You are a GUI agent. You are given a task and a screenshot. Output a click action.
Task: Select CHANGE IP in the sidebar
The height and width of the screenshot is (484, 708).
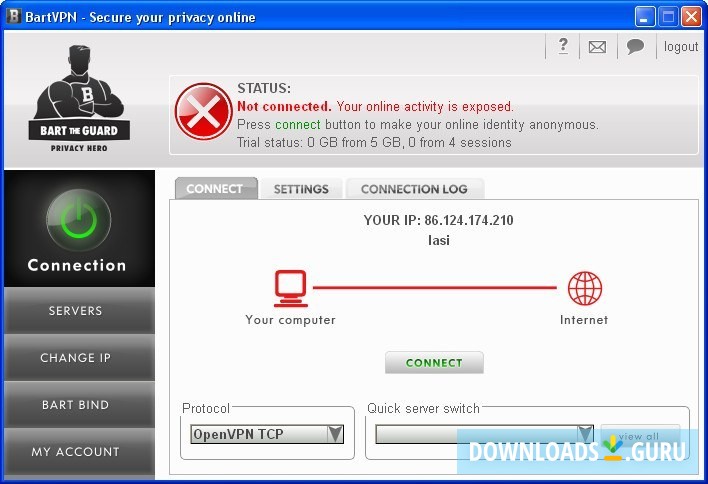point(79,358)
